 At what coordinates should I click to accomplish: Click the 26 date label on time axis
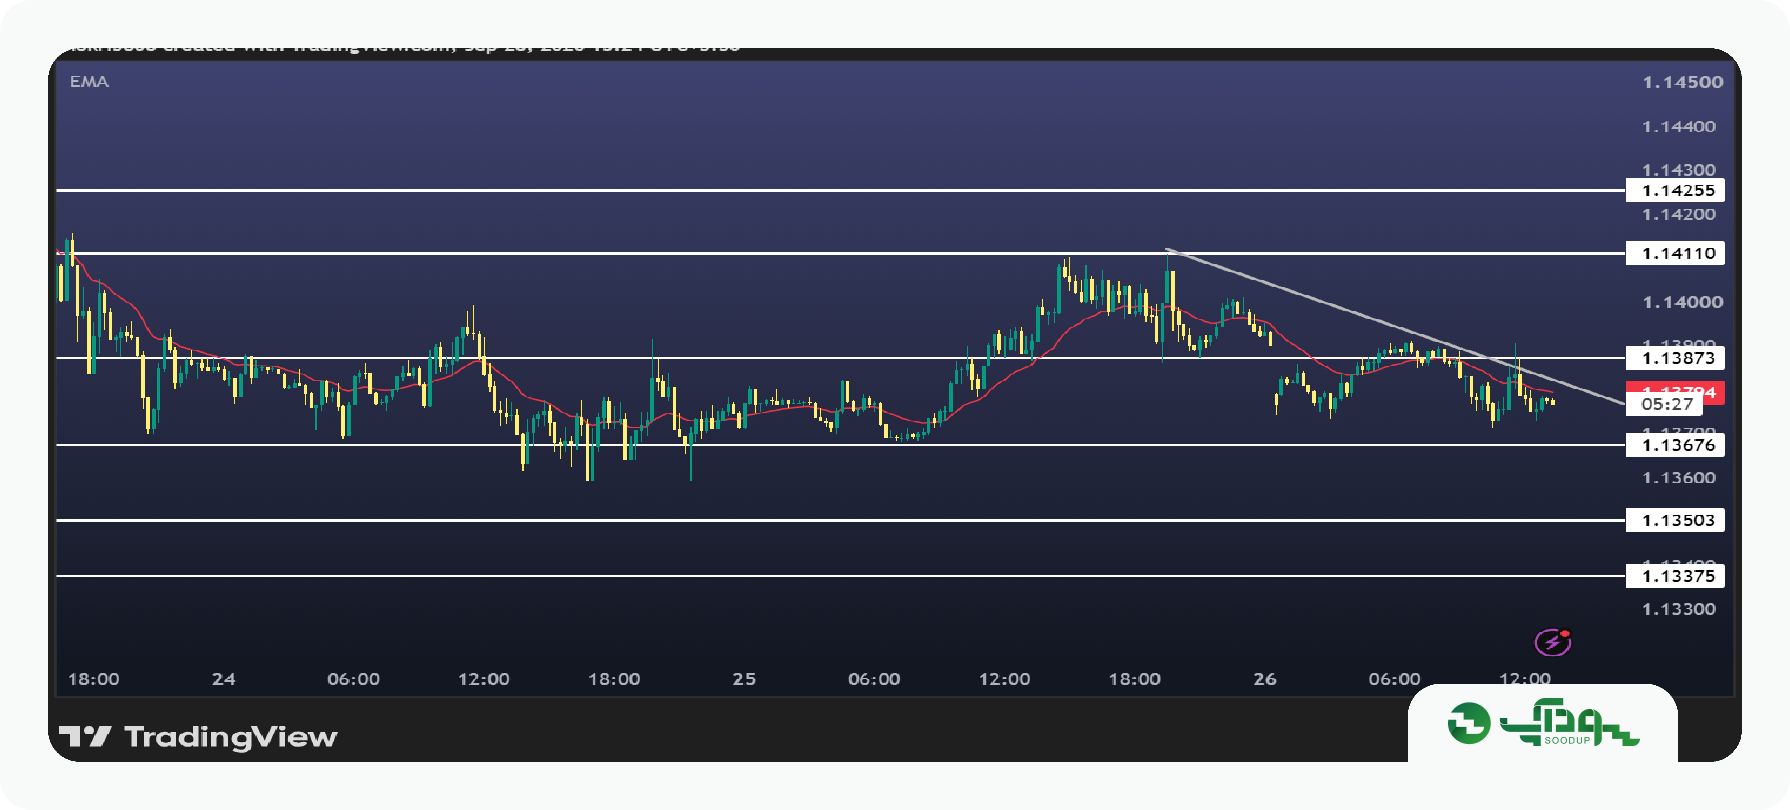(x=1265, y=679)
